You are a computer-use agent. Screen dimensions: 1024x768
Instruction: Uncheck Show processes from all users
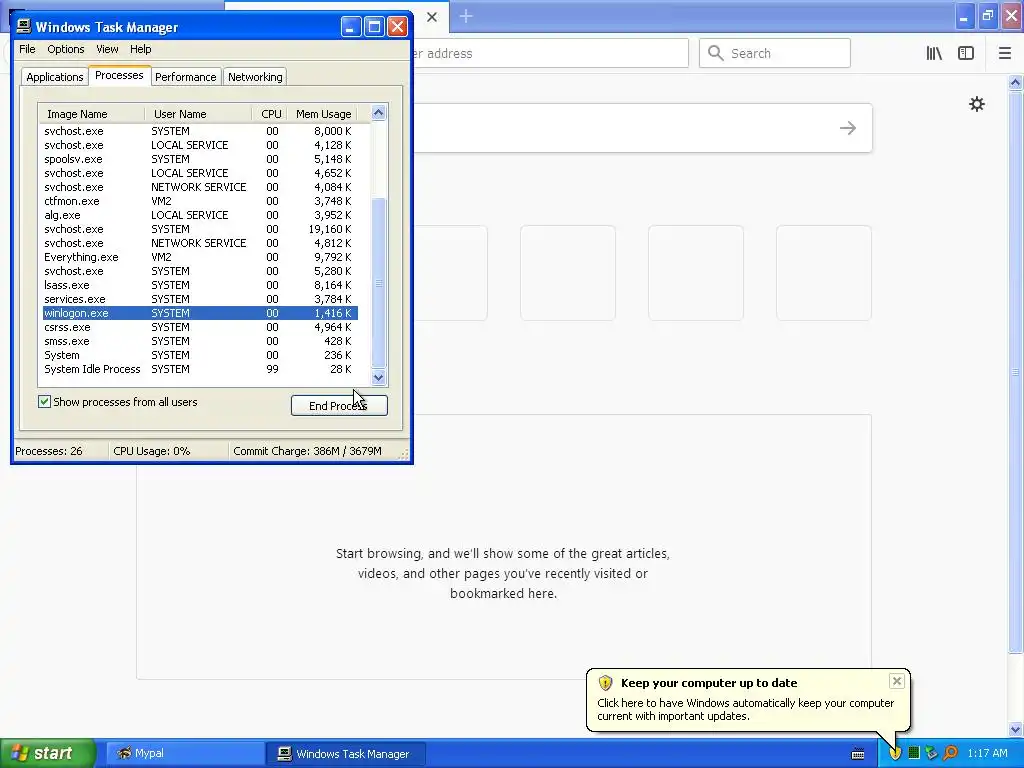click(44, 402)
